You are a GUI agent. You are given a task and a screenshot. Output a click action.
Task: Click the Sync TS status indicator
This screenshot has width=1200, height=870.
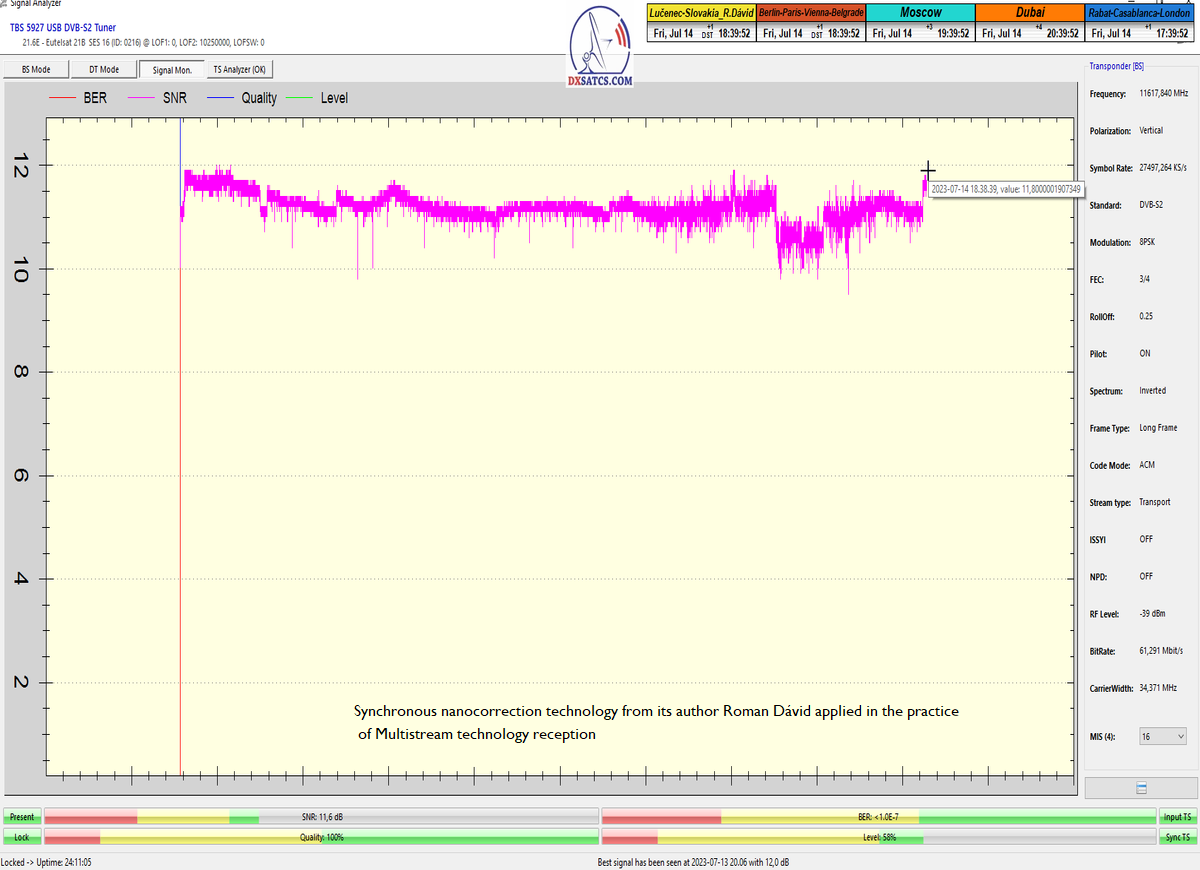1177,837
